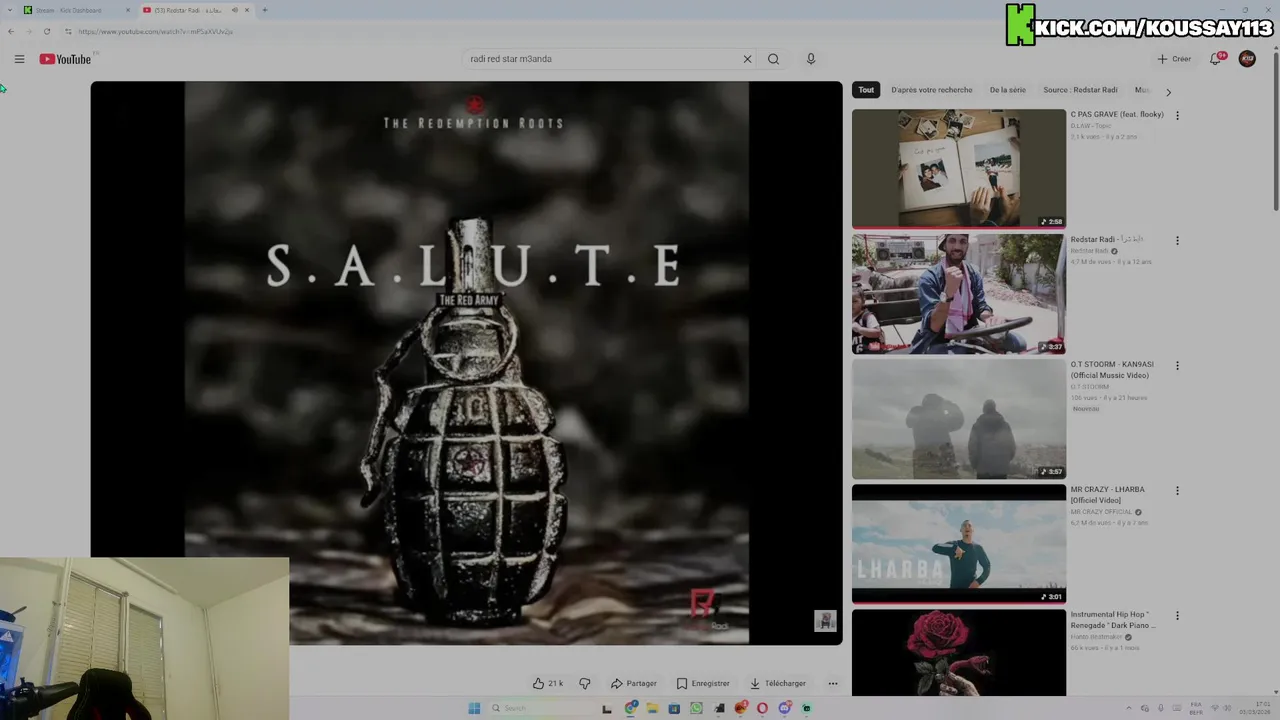The width and height of the screenshot is (1280, 720).
Task: Click Créer button
Action: tap(1174, 59)
